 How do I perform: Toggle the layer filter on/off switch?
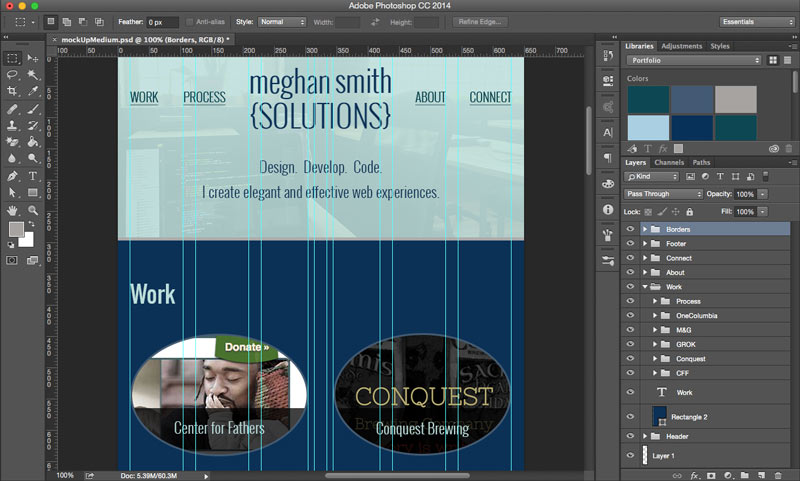click(765, 176)
